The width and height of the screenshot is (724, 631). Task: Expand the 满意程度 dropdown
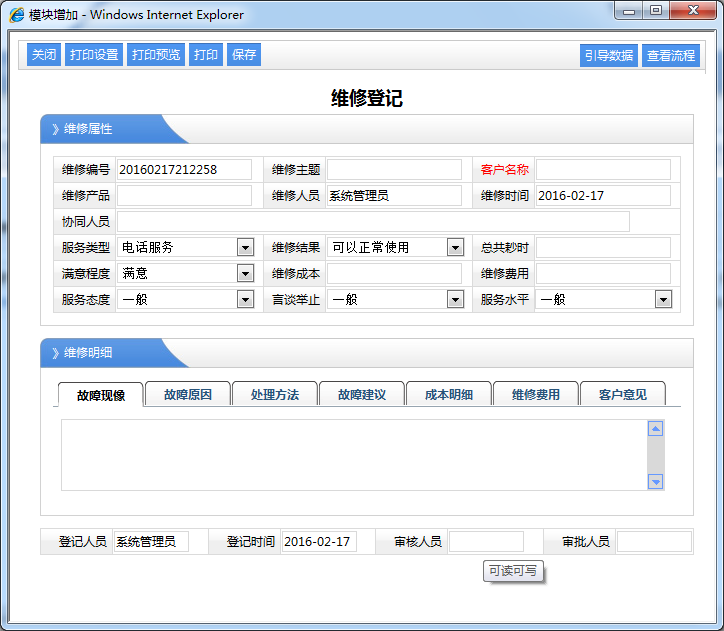point(245,273)
